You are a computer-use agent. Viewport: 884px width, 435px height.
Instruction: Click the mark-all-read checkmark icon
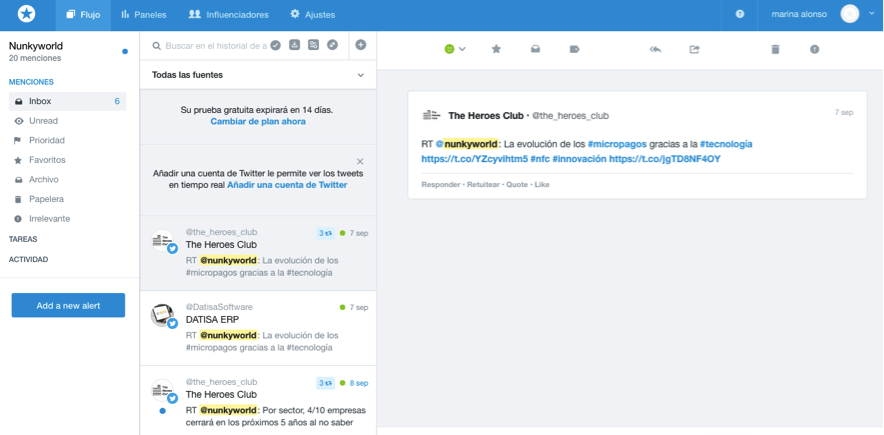click(x=275, y=46)
